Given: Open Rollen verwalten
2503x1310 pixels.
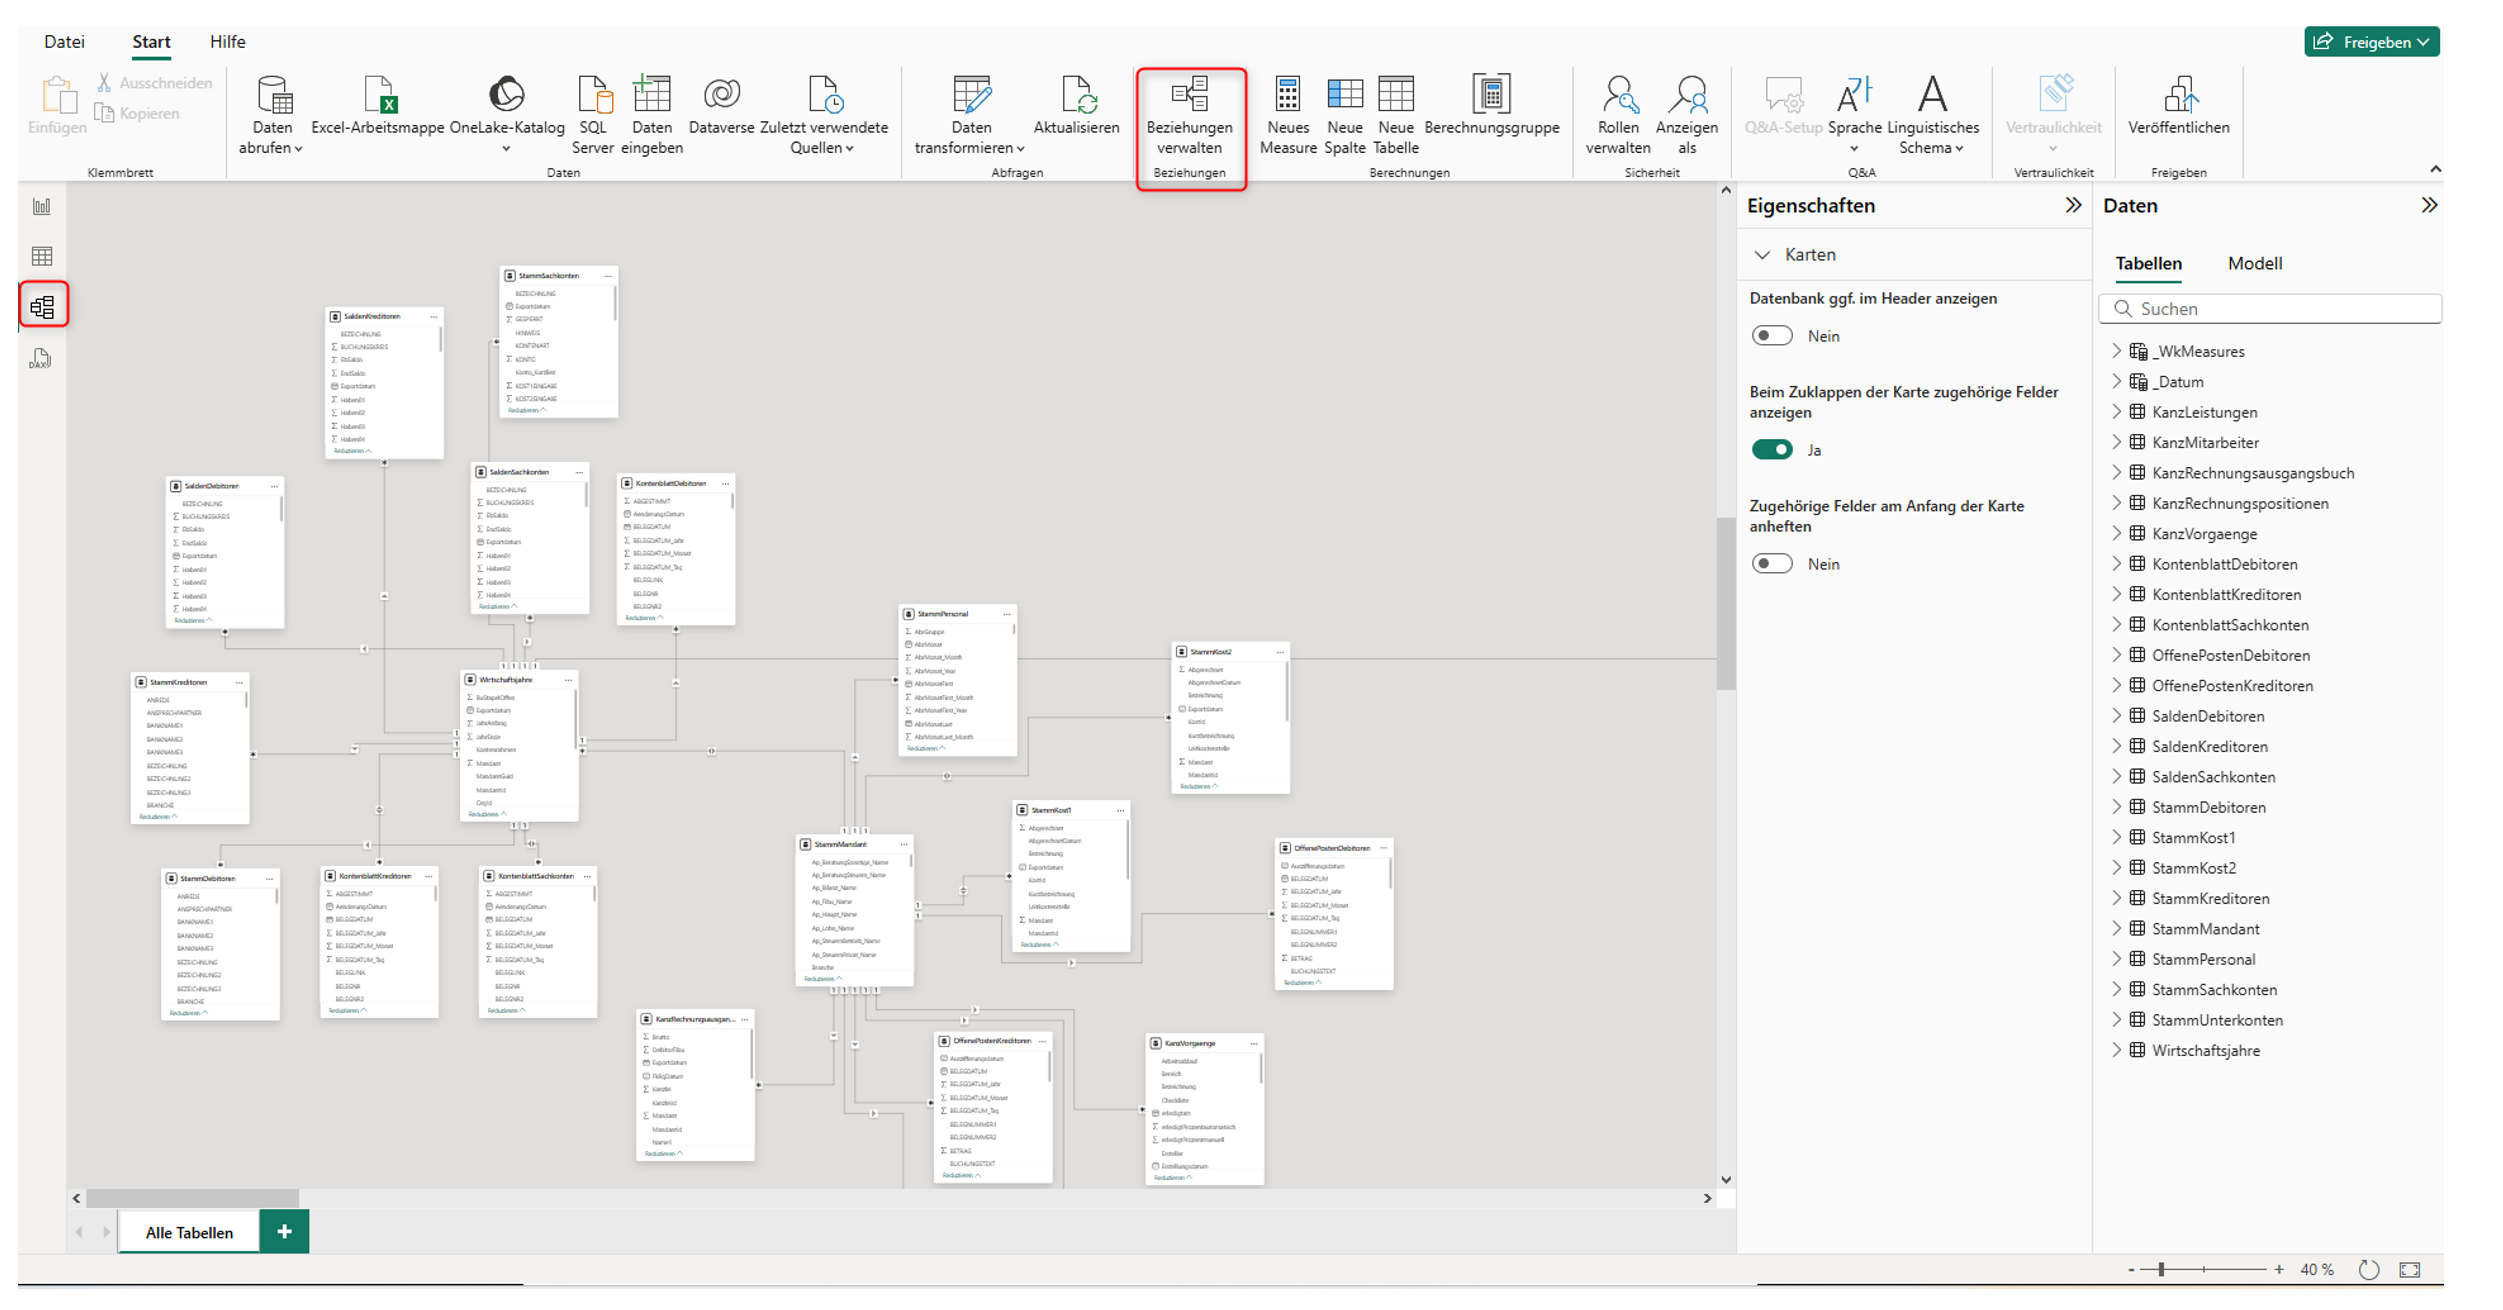Looking at the screenshot, I should 1618,115.
